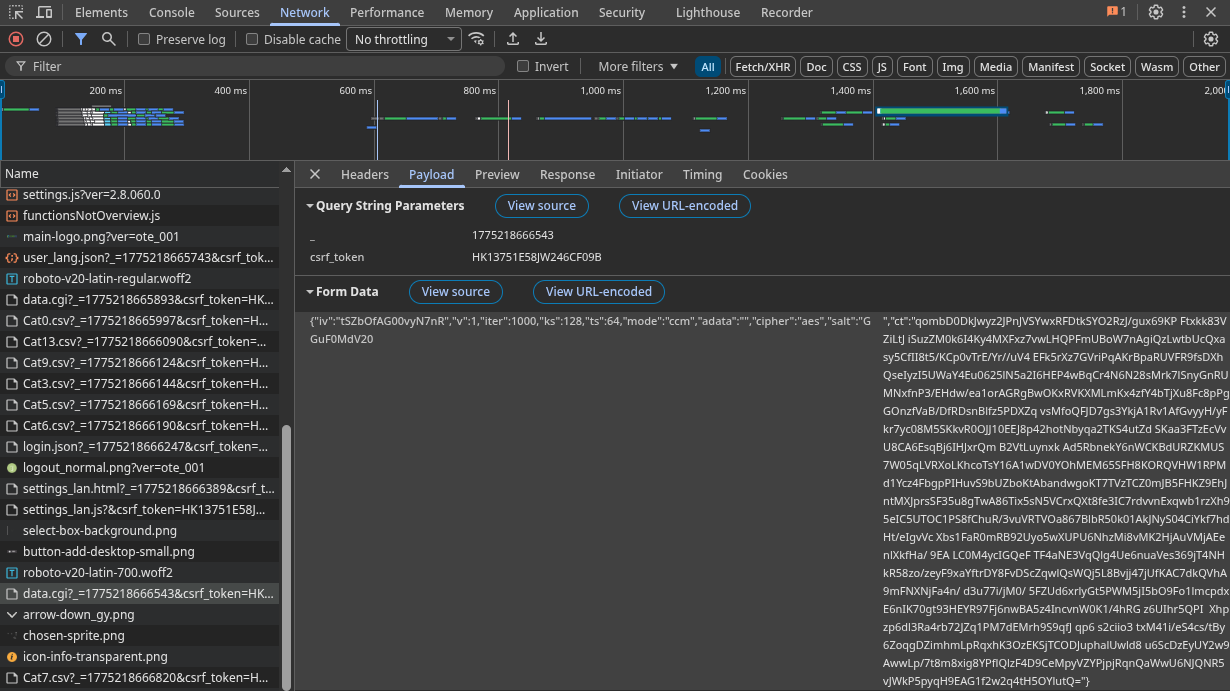Enable Disable cache

tap(252, 39)
